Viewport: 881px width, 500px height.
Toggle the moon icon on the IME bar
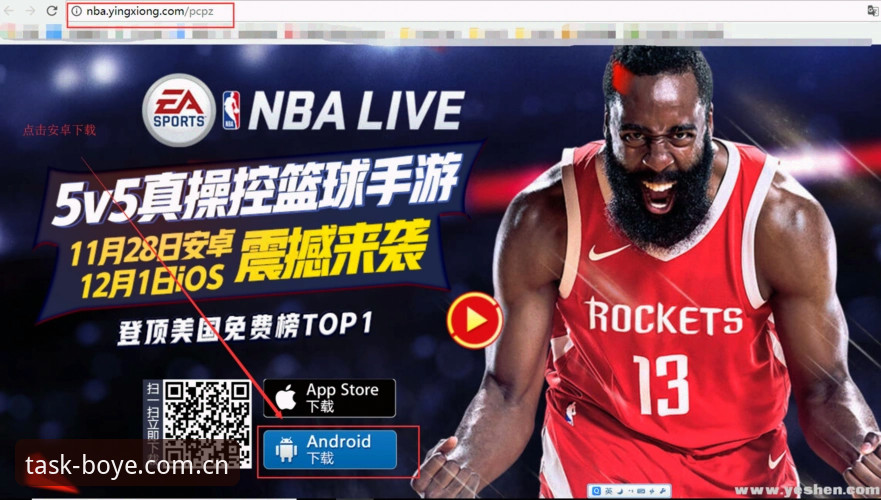[x=621, y=491]
